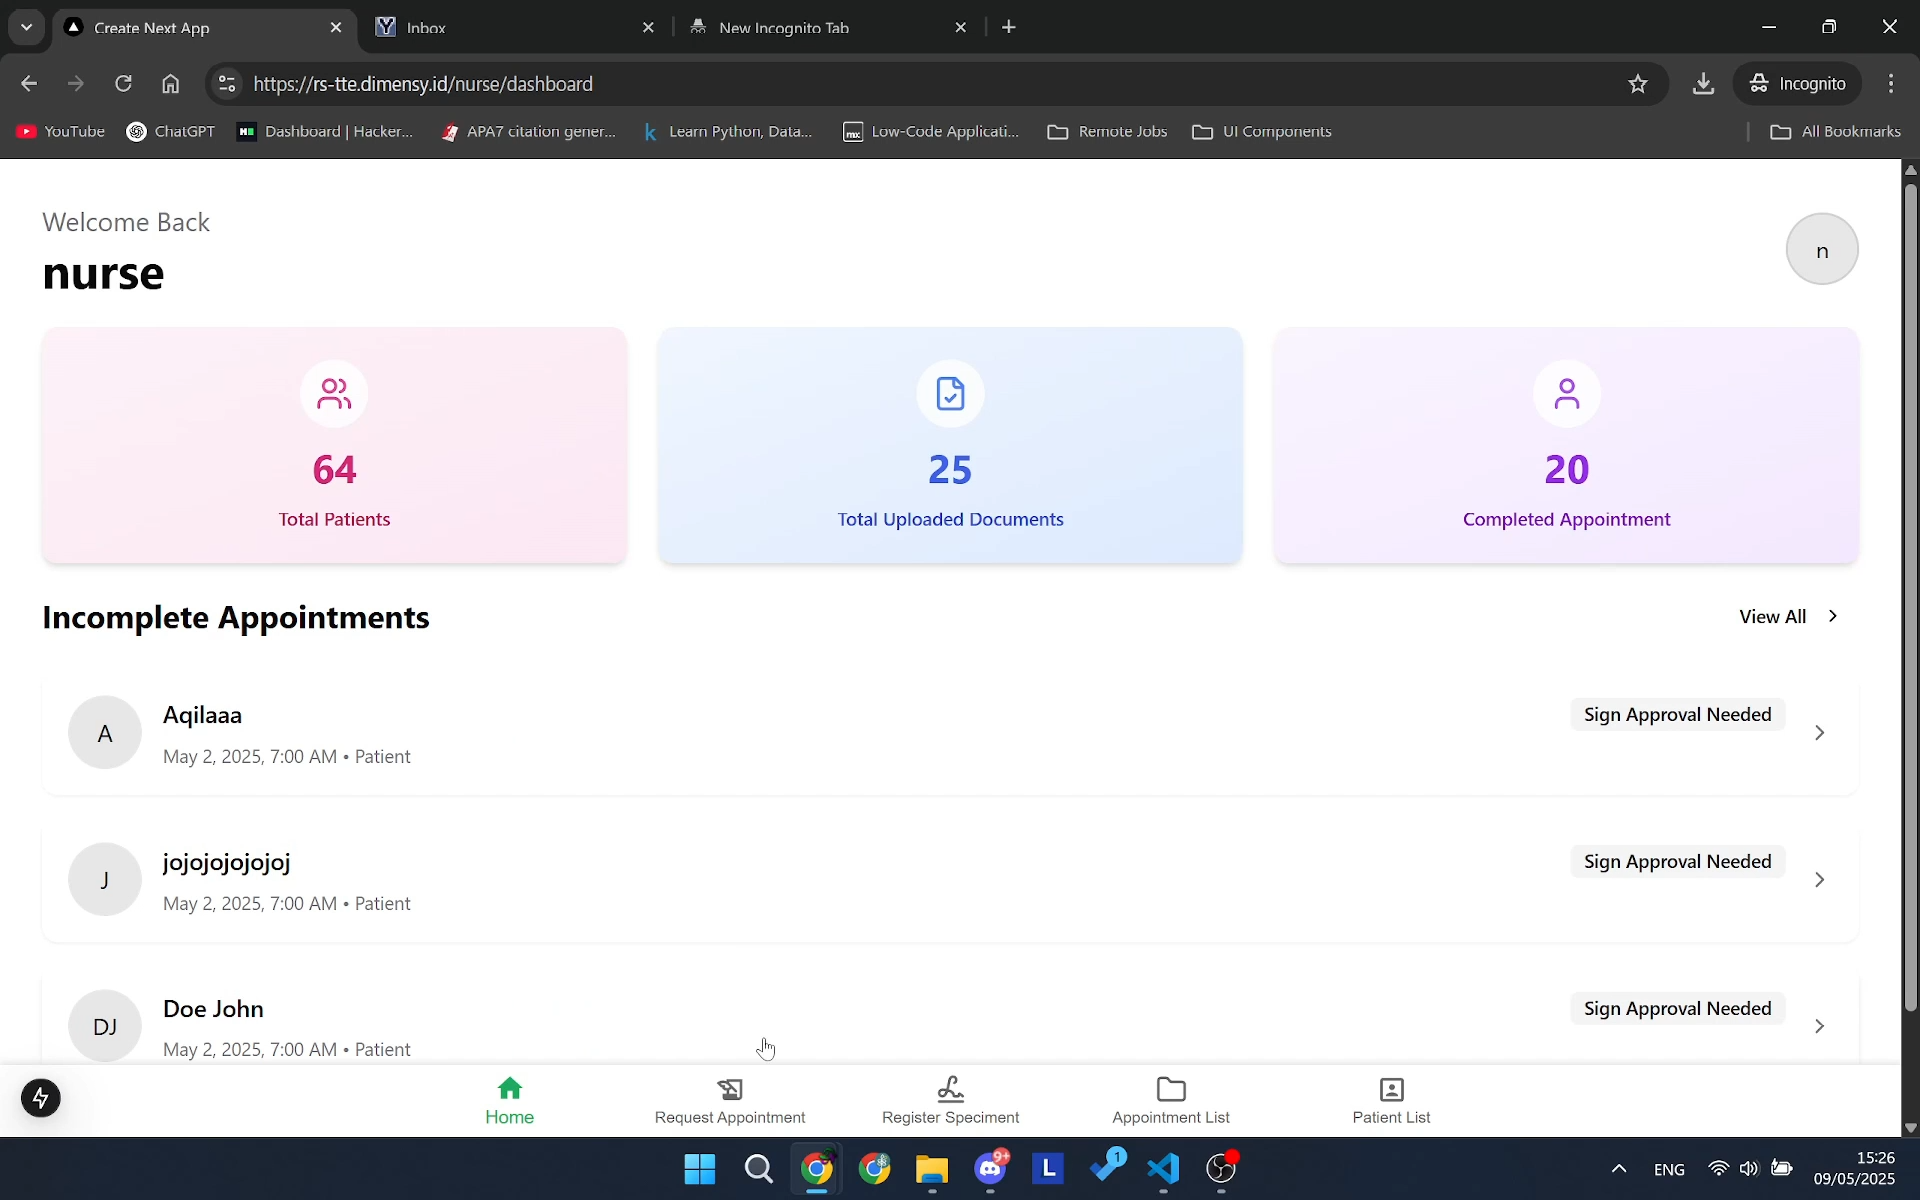Open the Register Speciment icon
This screenshot has height=1200, width=1920.
949,1100
